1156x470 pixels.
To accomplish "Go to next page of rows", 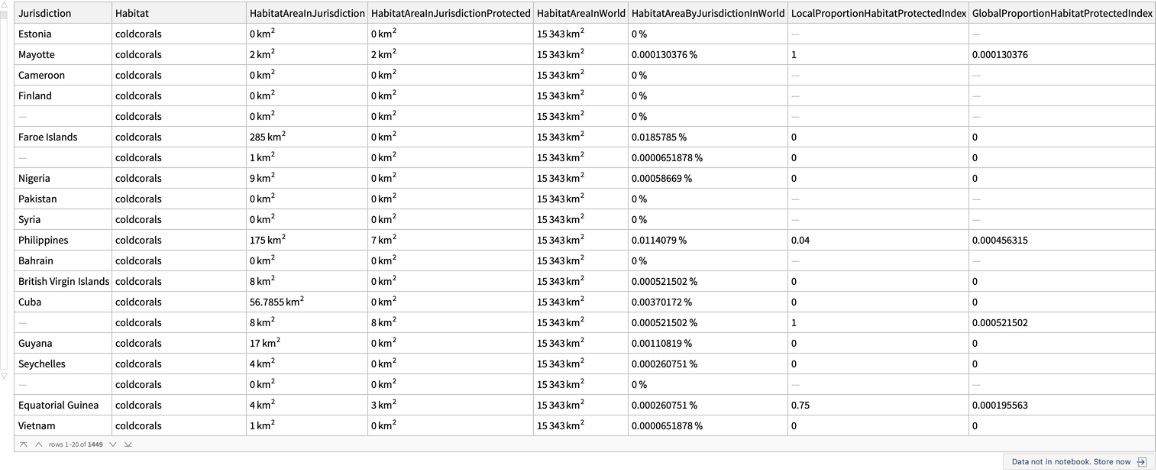I will pyautogui.click(x=113, y=443).
